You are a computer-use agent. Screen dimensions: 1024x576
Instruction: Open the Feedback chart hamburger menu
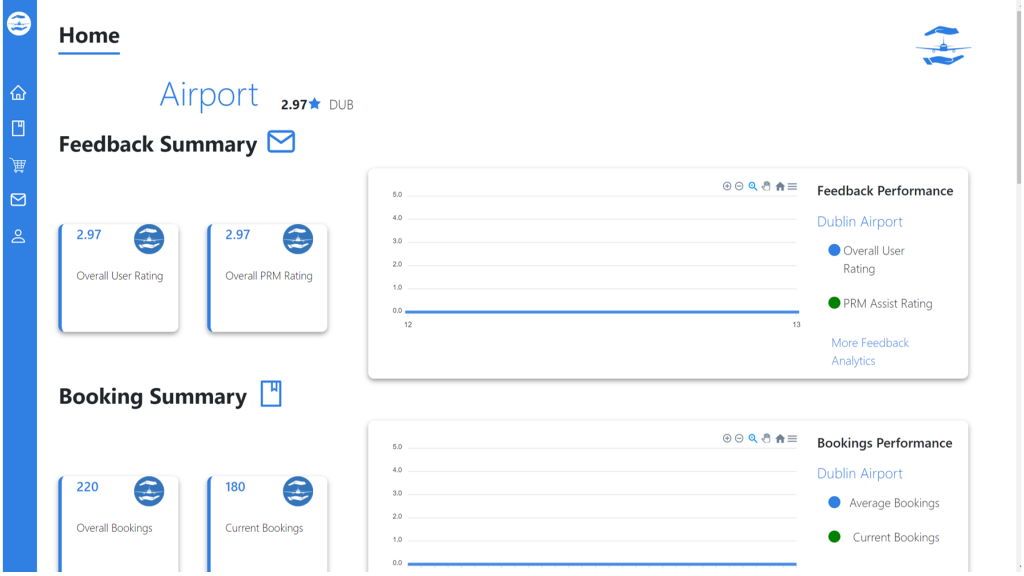pyautogui.click(x=793, y=186)
